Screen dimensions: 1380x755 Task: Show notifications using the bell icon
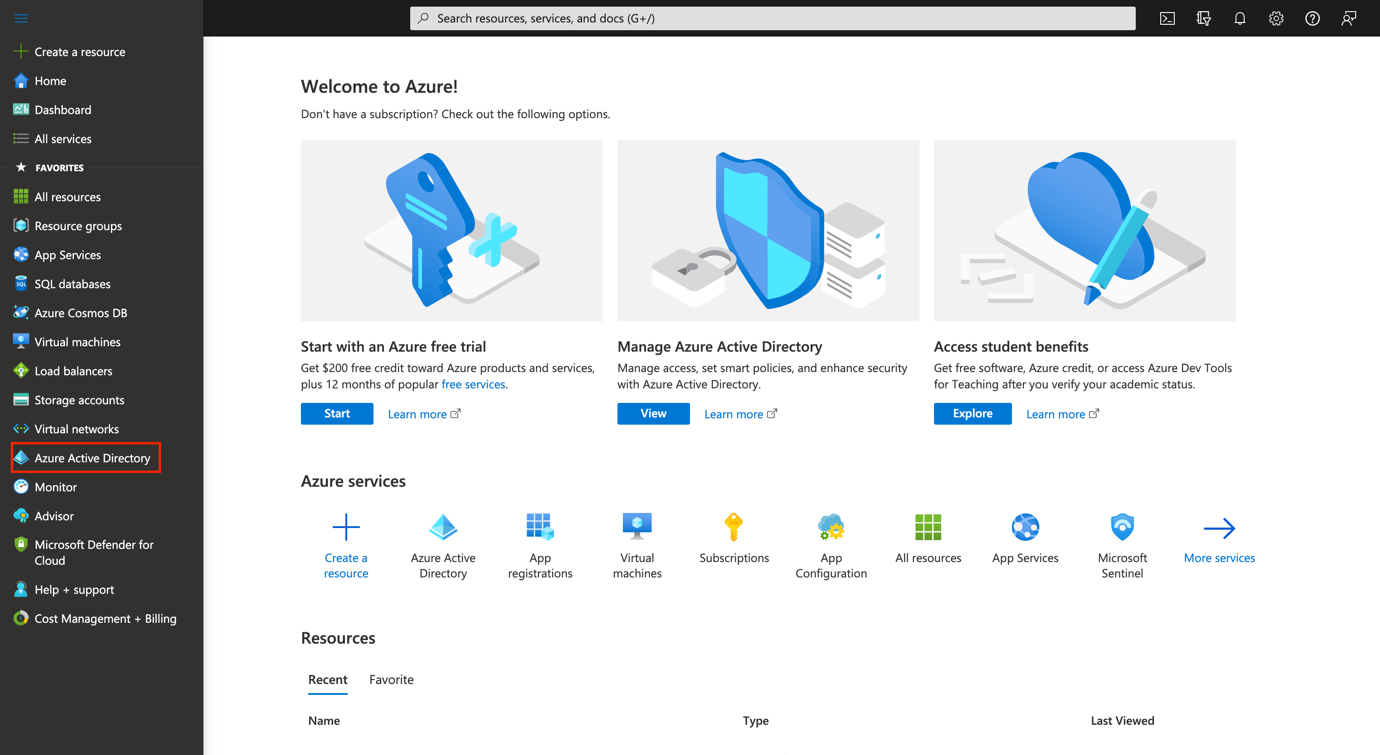(1240, 18)
